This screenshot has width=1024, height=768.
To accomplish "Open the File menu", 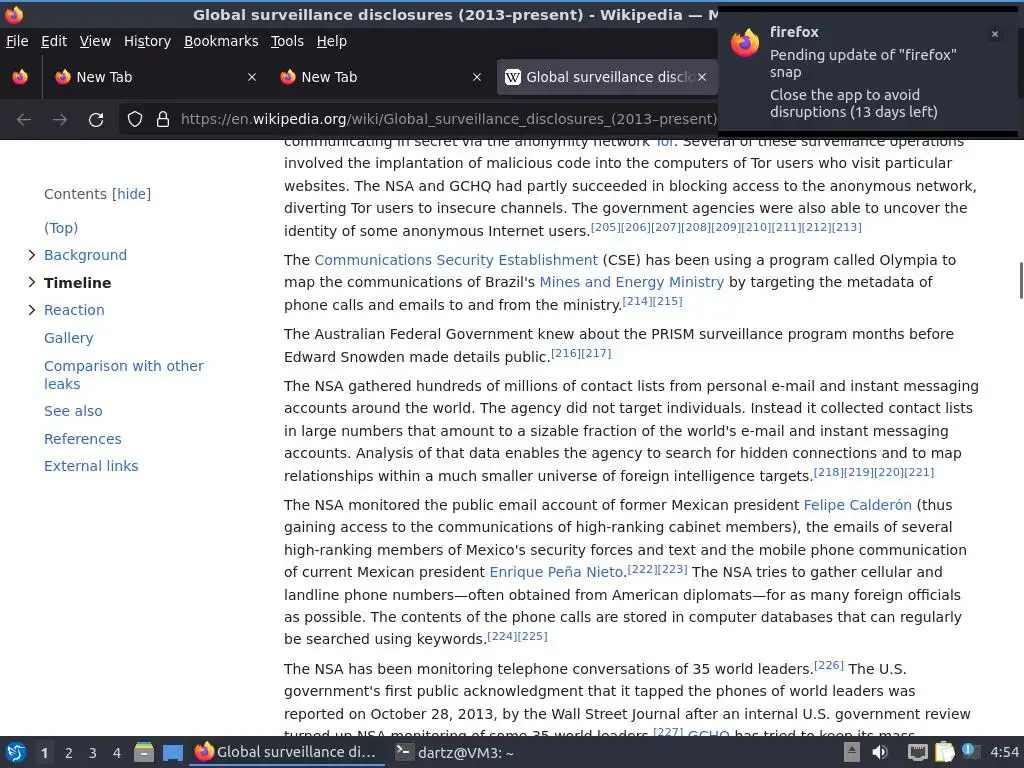I will (17, 41).
